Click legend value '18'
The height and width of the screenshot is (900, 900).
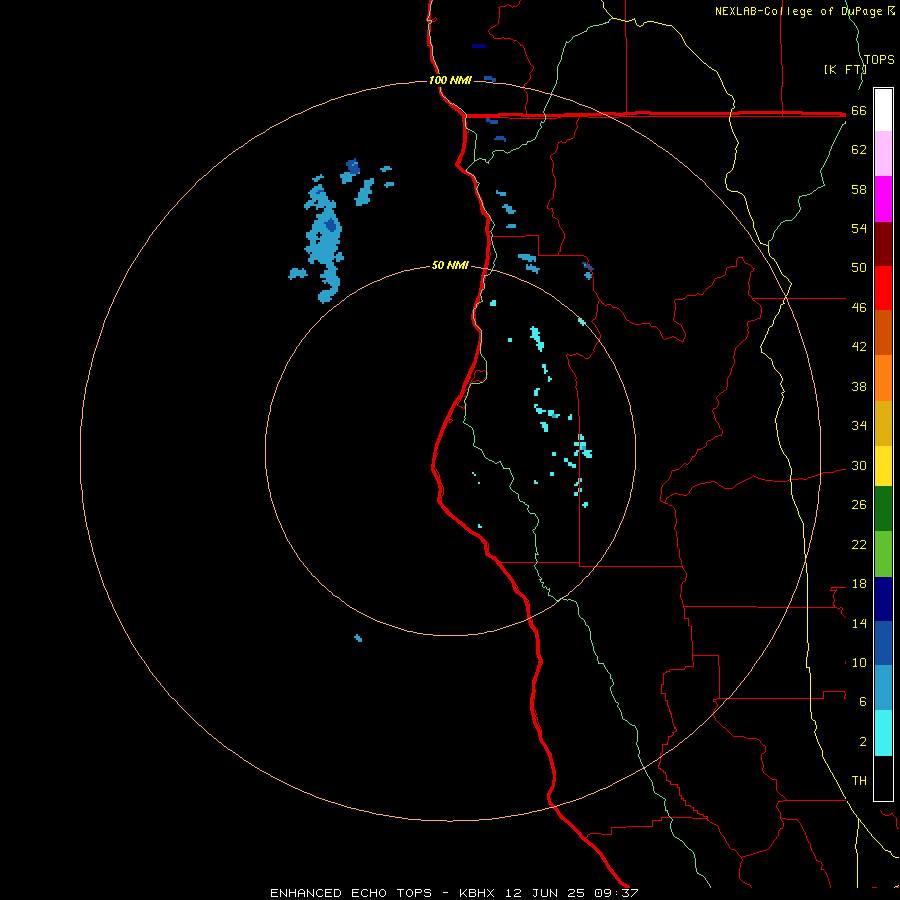(859, 584)
